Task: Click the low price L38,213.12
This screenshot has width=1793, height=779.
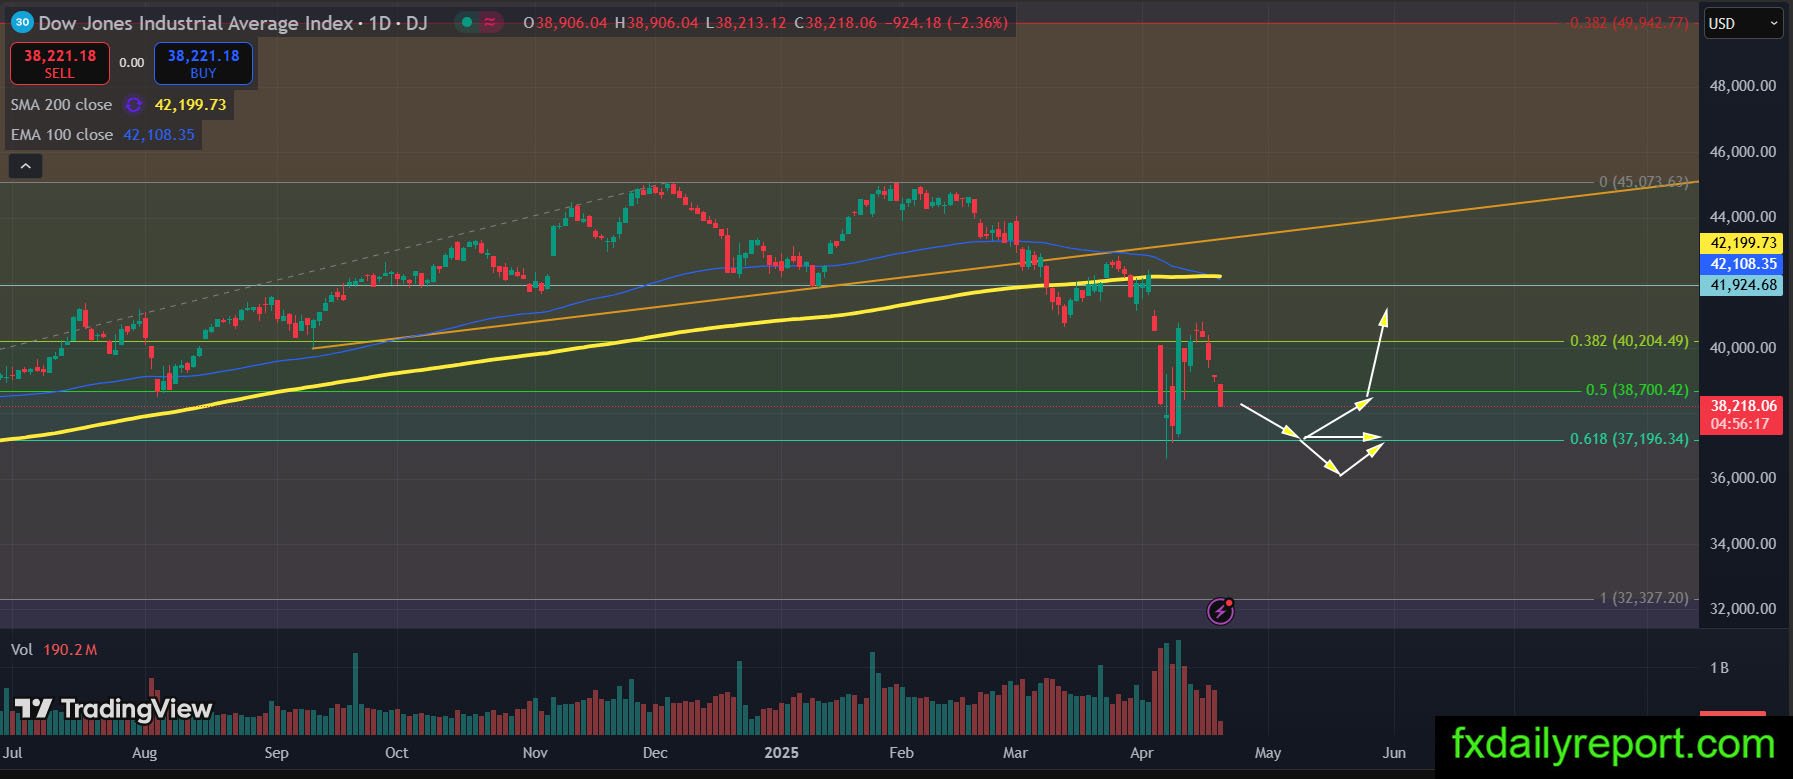Action: (x=746, y=22)
